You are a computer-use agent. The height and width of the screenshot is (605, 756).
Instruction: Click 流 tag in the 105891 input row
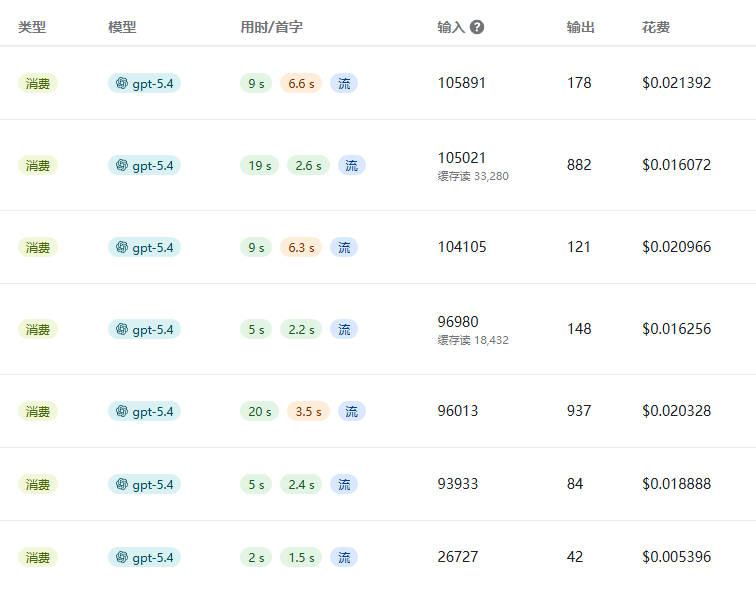click(x=344, y=83)
